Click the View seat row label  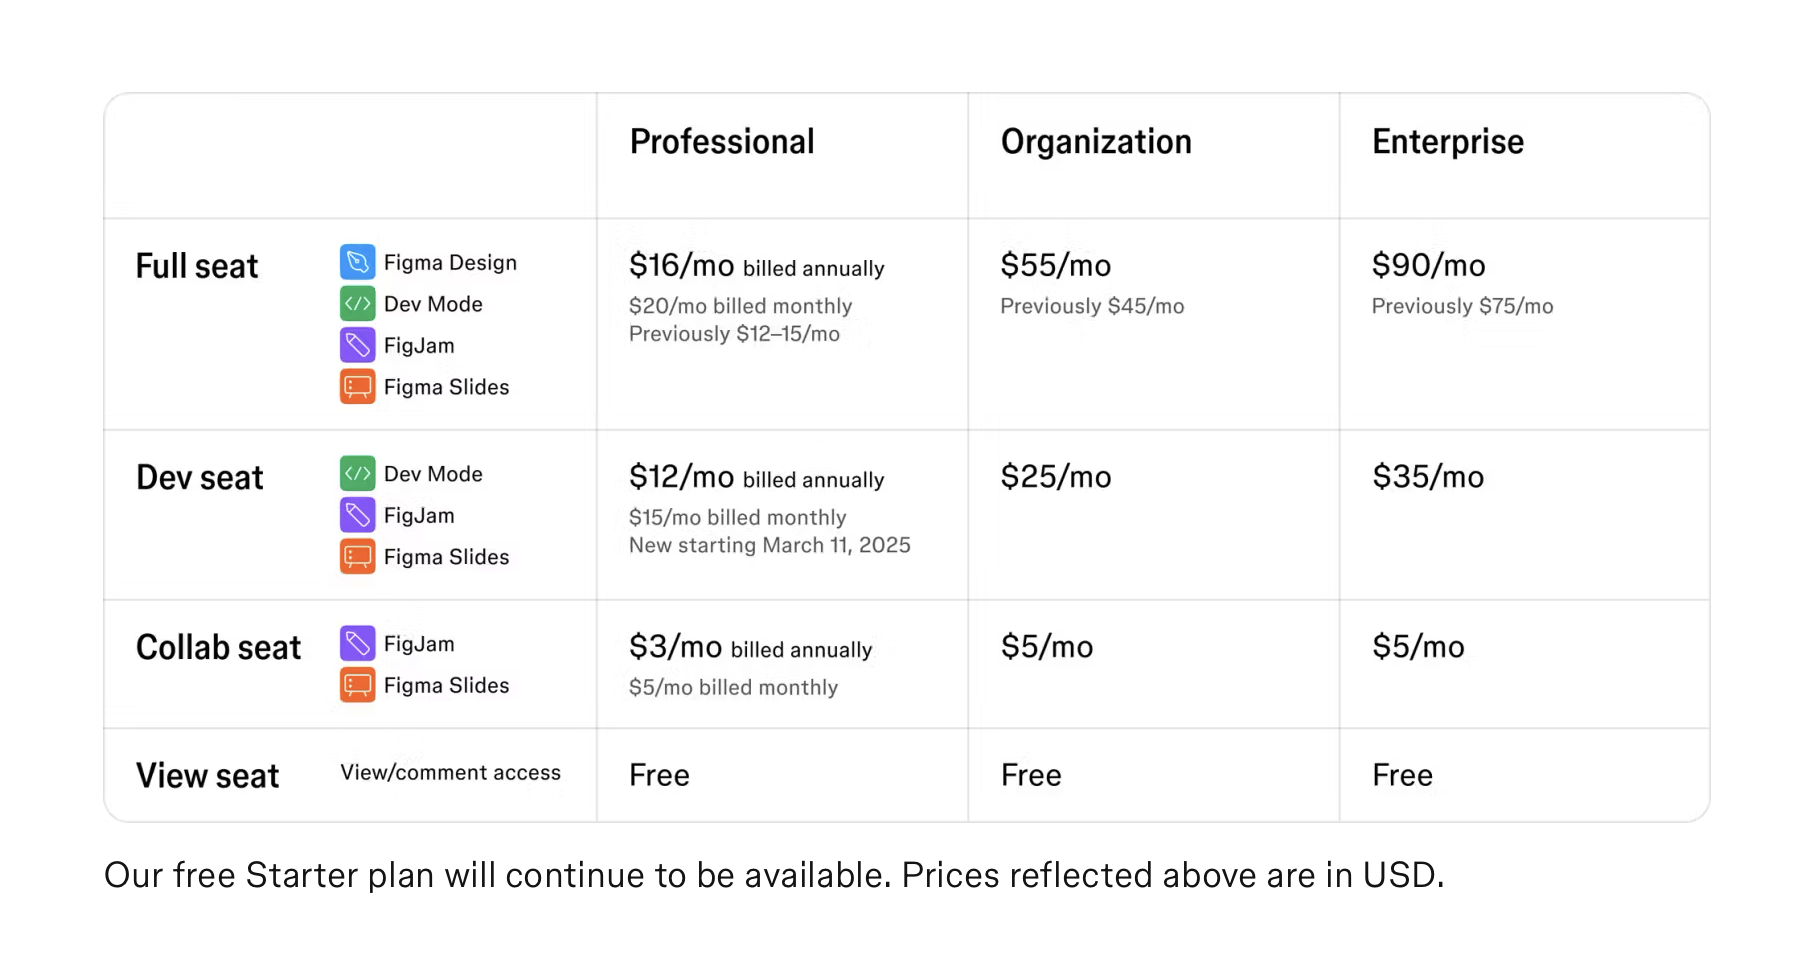(x=207, y=776)
